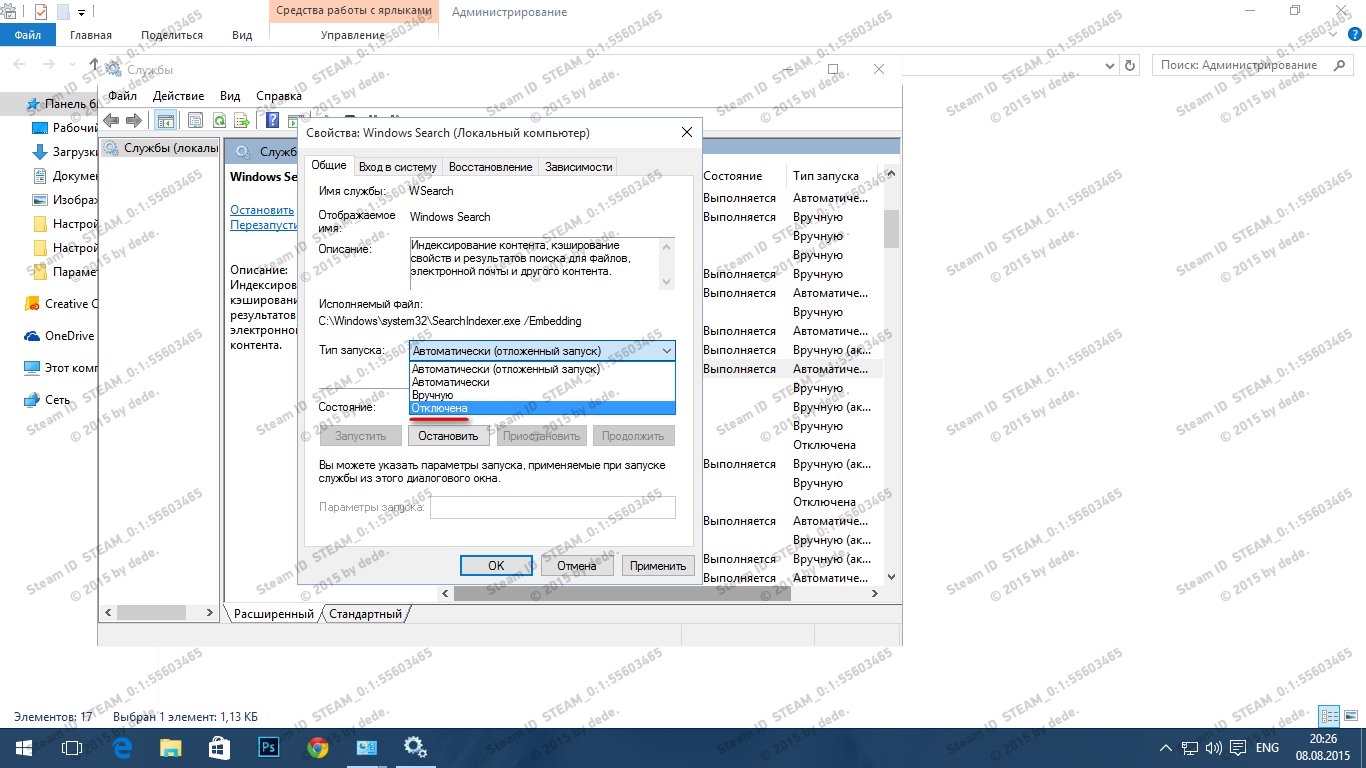Open the 'Поделиться' ribbon tab in Explorer

(172, 35)
